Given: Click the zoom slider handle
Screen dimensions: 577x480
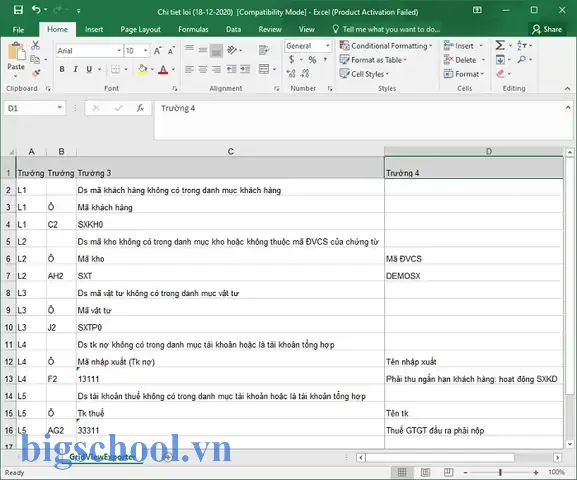Looking at the screenshot, I should (x=500, y=472).
